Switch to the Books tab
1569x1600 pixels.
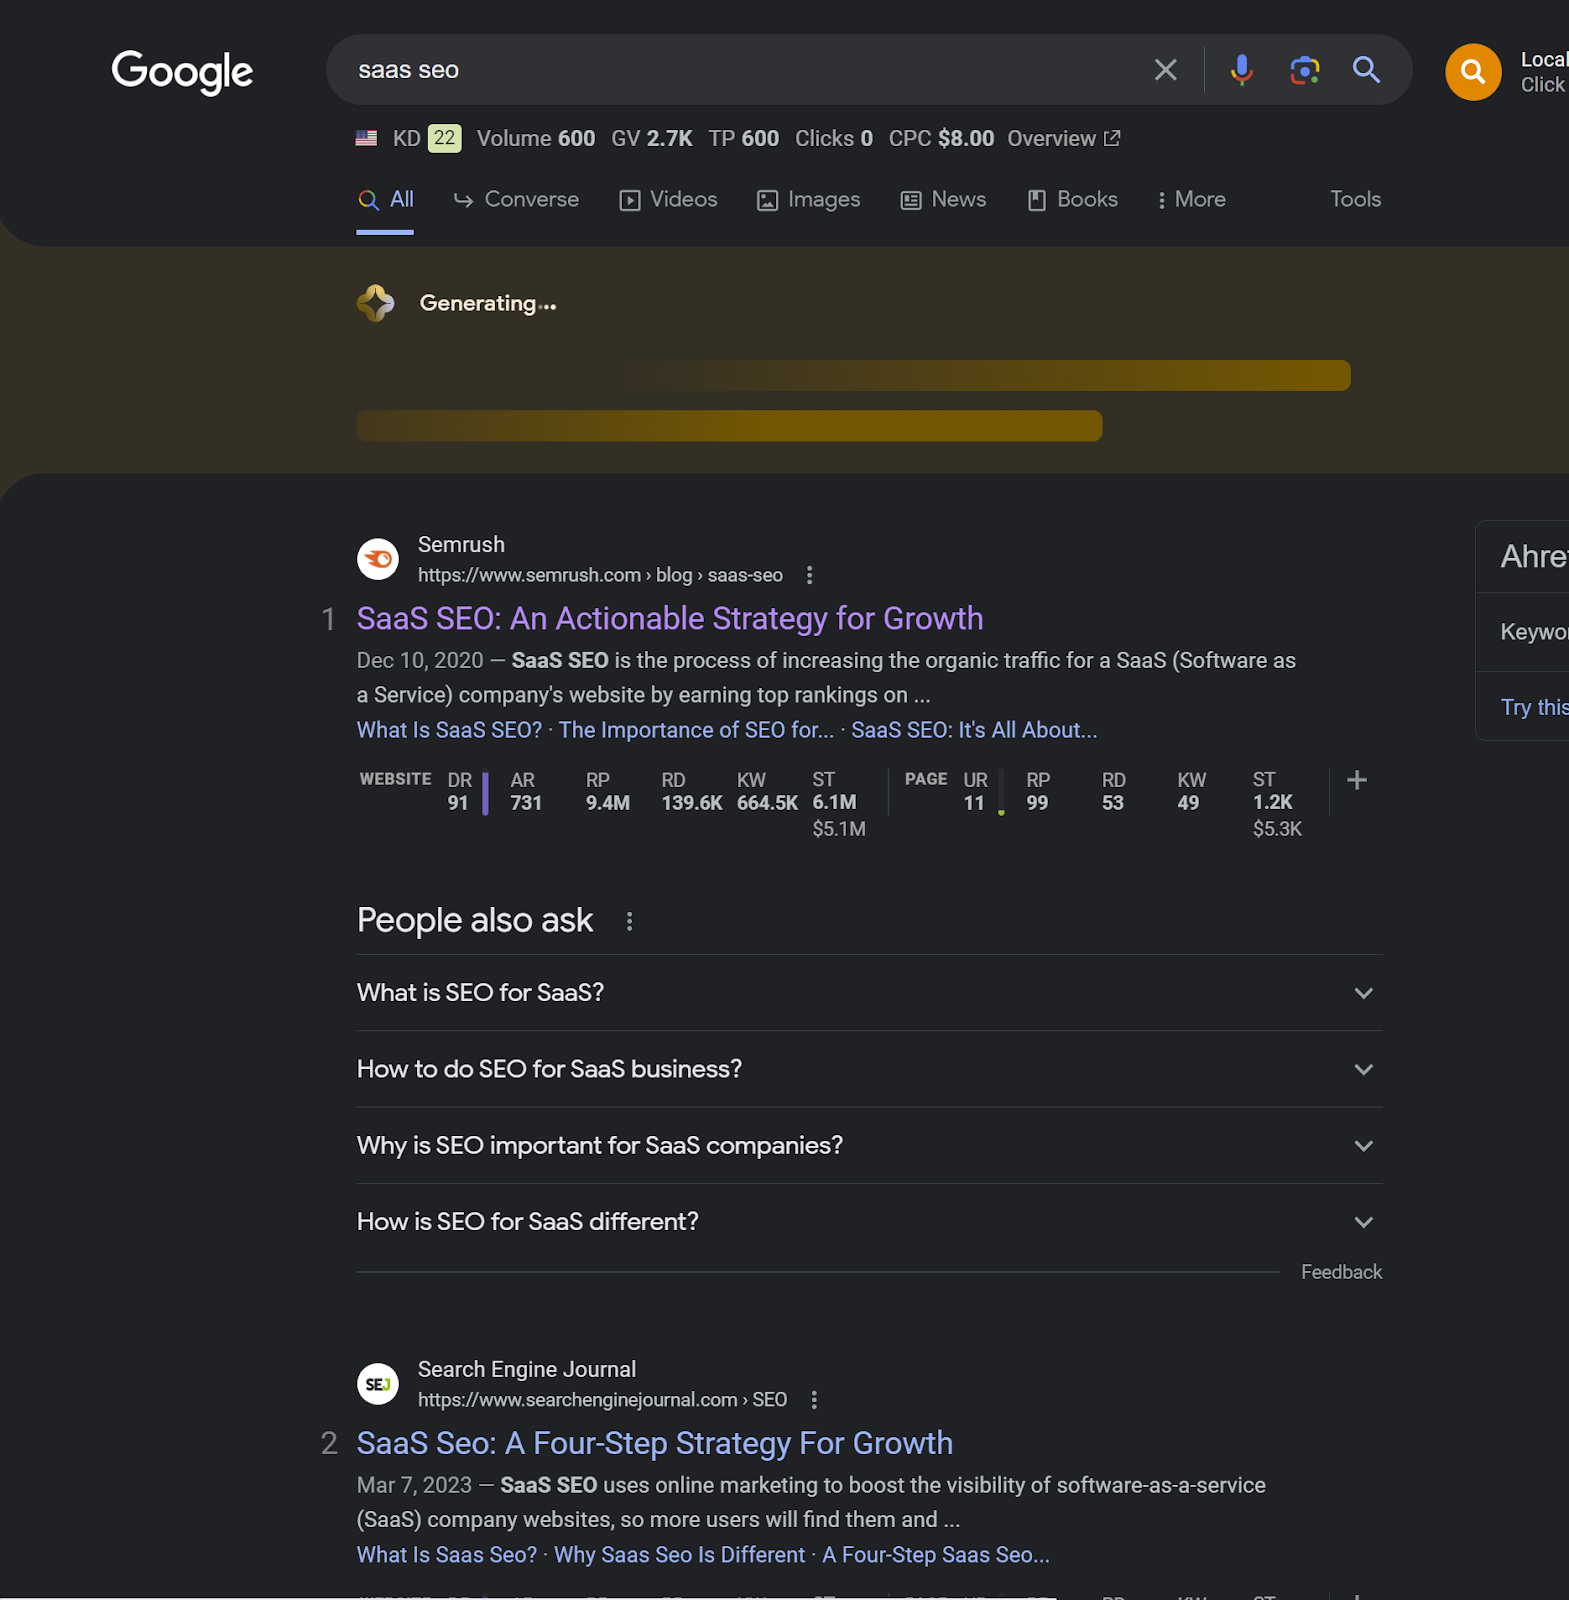1072,200
